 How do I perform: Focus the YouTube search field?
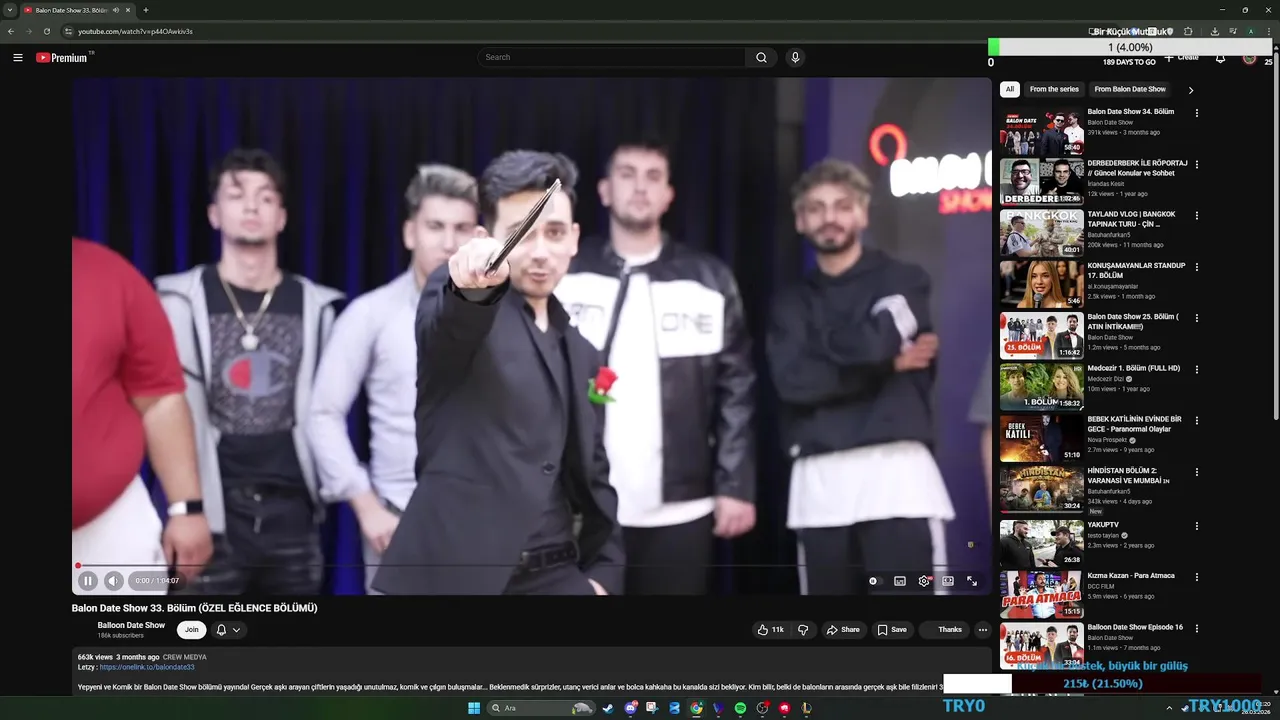611,57
